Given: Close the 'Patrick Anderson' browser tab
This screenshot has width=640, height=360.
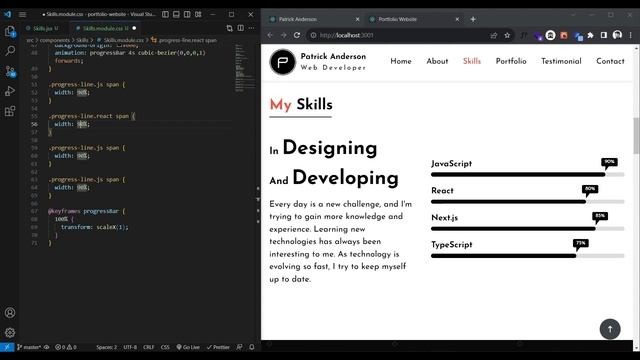Looking at the screenshot, I should (358, 19).
